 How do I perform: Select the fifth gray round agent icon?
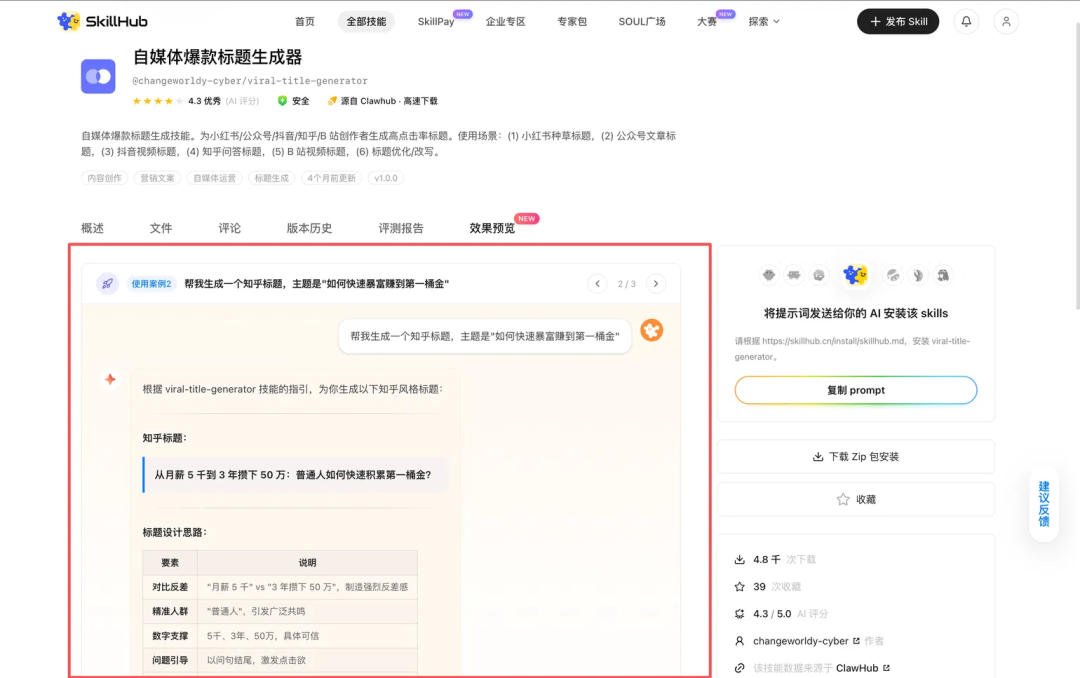click(x=893, y=275)
